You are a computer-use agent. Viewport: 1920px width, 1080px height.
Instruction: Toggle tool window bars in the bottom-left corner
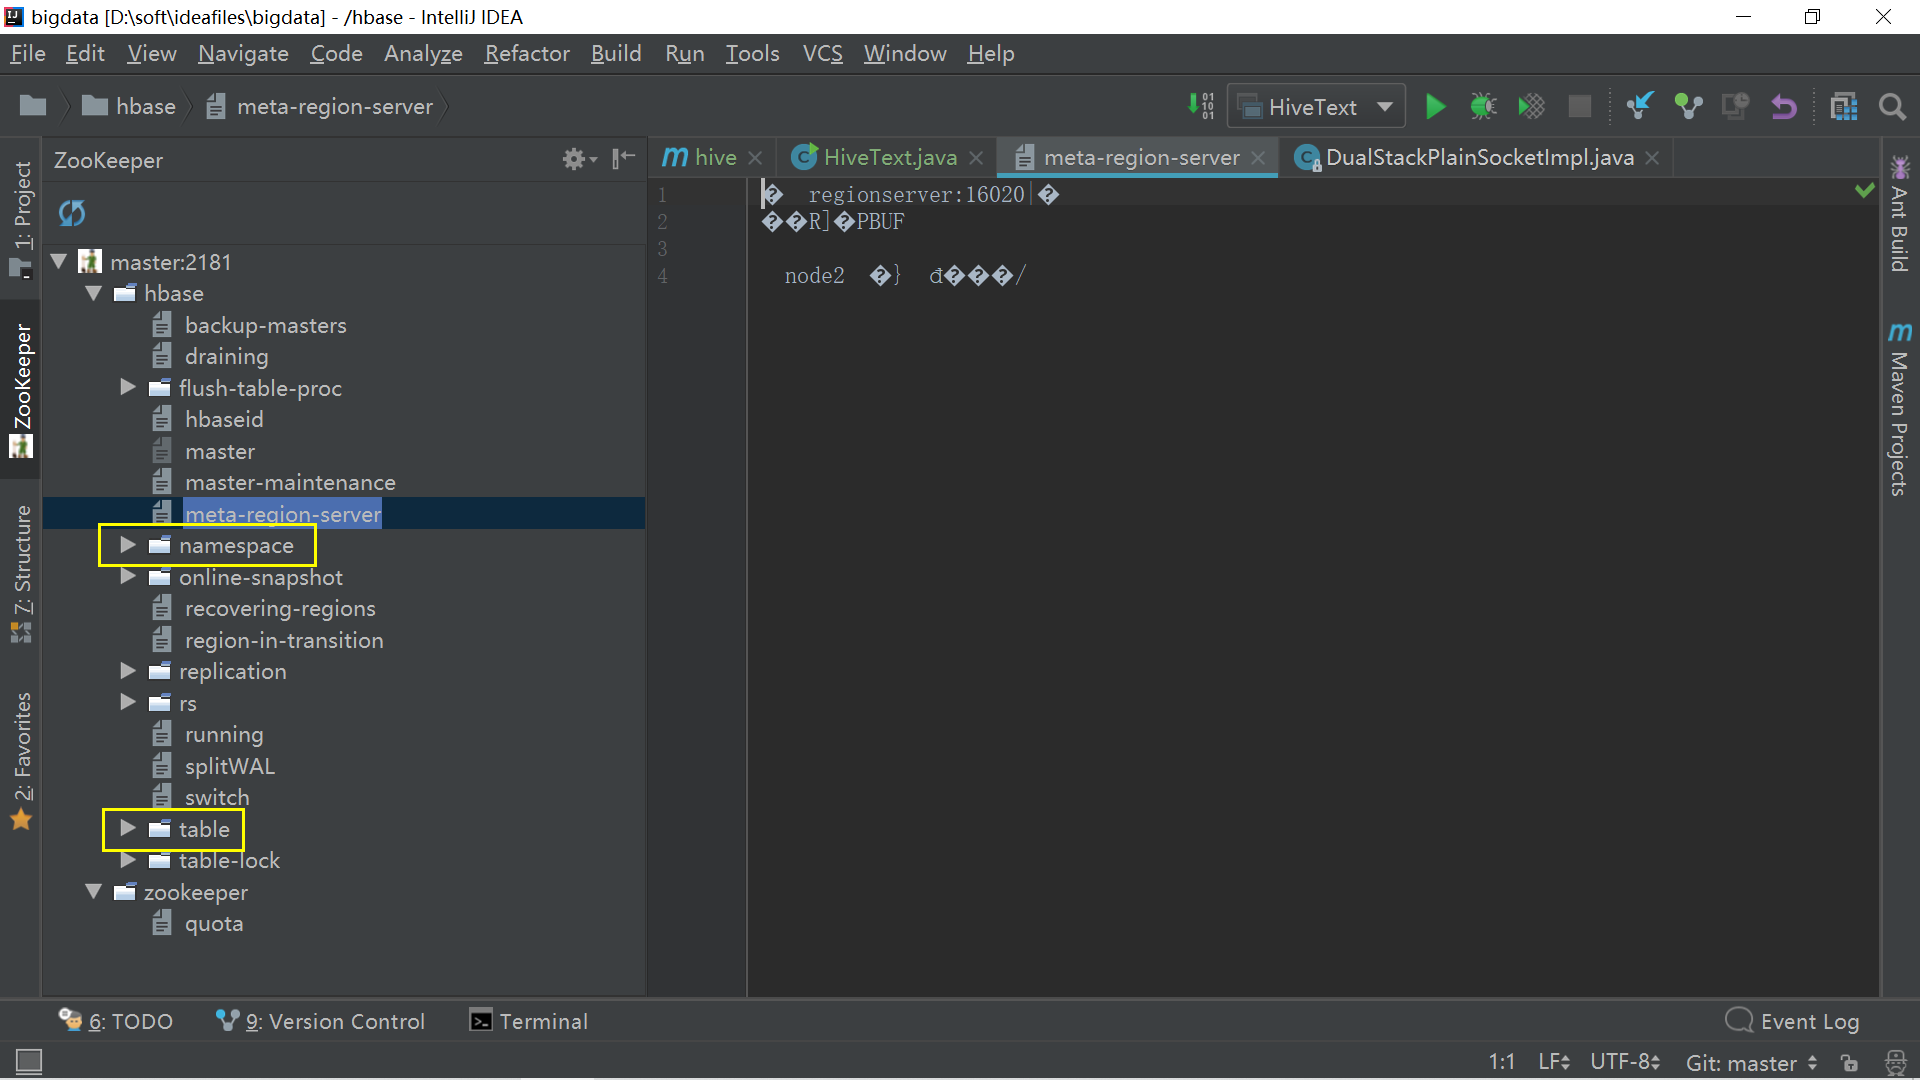point(29,1061)
